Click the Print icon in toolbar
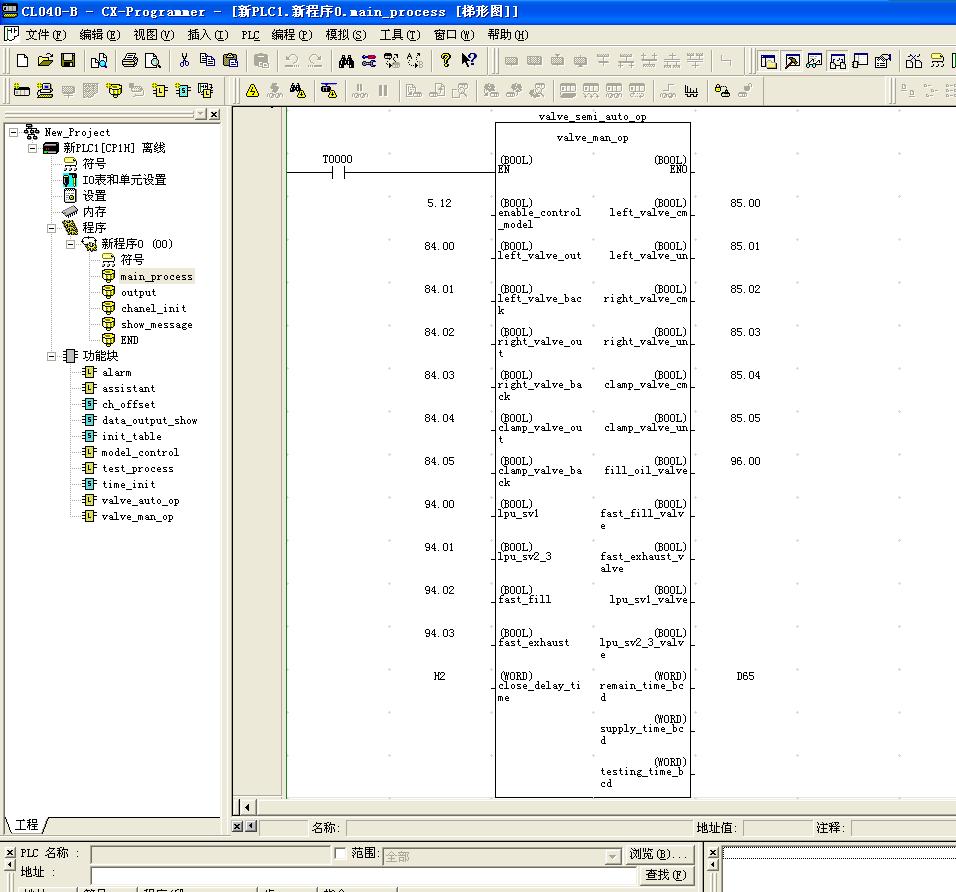The height and width of the screenshot is (892, 956). click(129, 61)
